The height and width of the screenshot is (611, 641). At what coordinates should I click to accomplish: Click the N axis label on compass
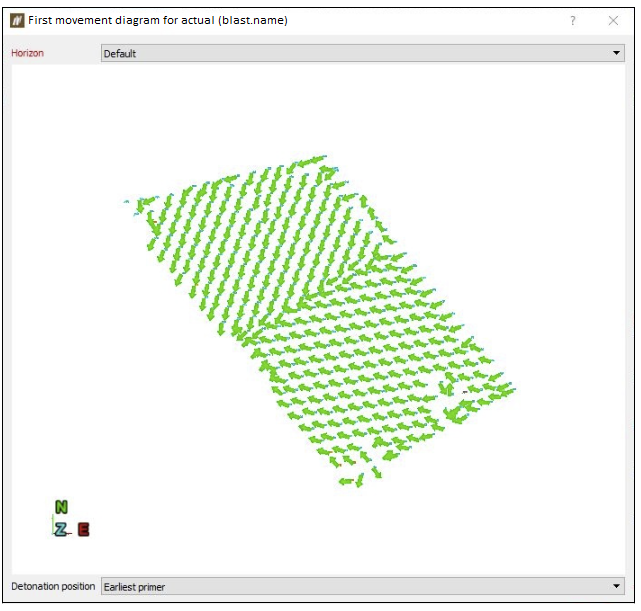(x=61, y=507)
